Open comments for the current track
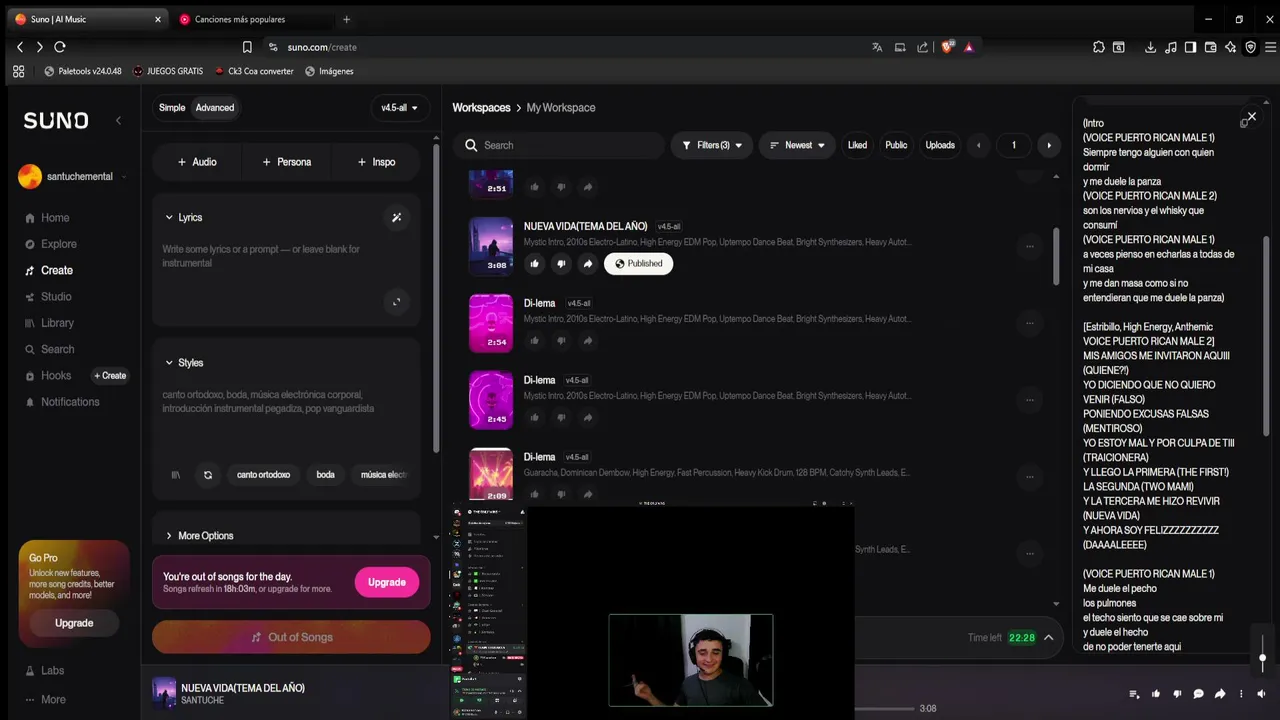This screenshot has height=720, width=1280. pos(1199,694)
